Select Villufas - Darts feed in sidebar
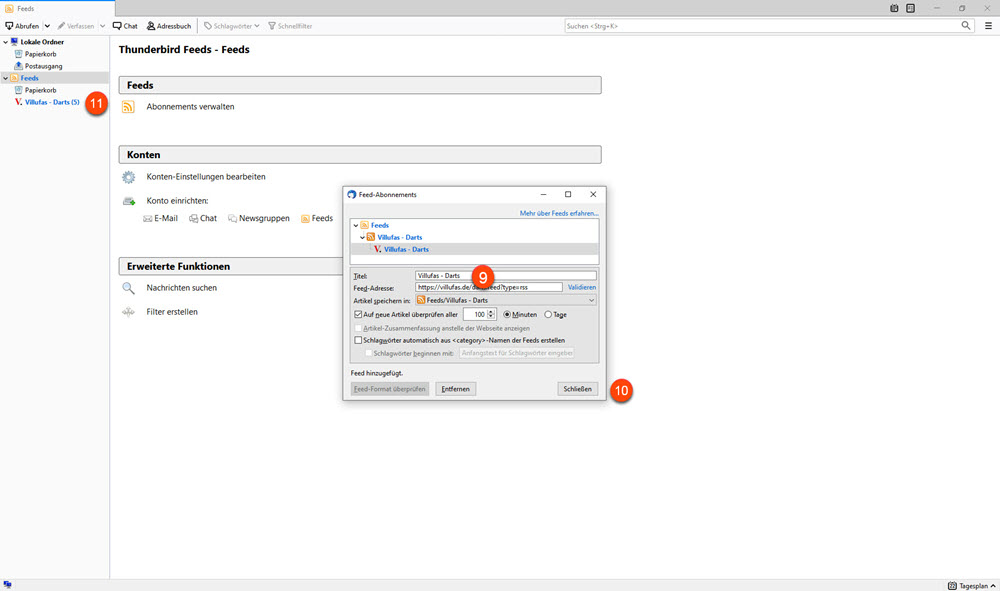1000x591 pixels. point(50,102)
